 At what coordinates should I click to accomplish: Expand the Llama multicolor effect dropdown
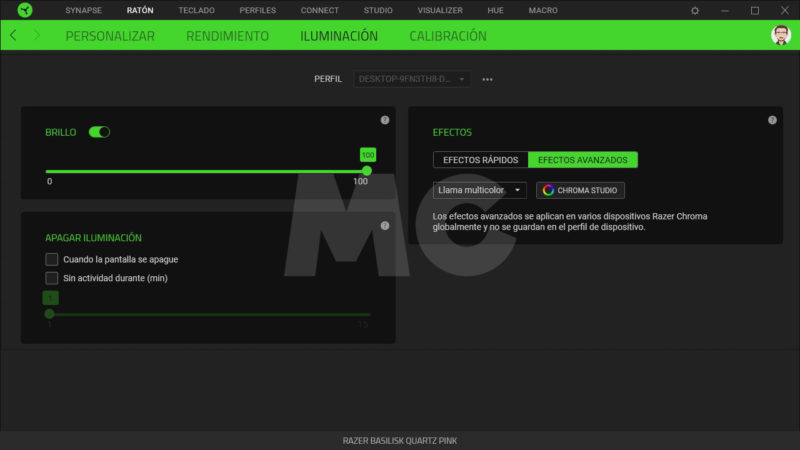pyautogui.click(x=480, y=190)
